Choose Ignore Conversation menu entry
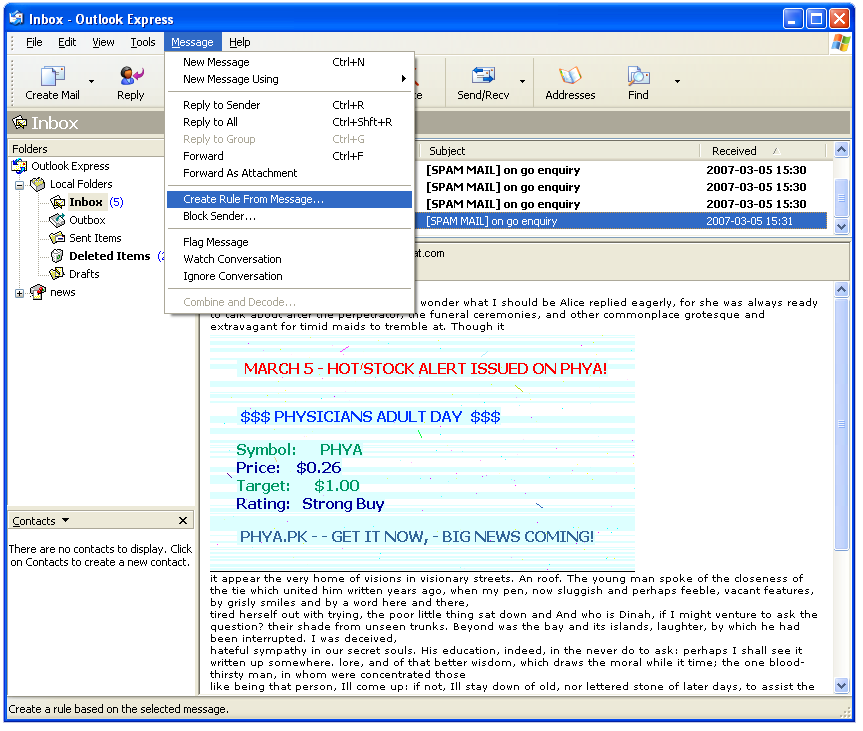 (290, 276)
